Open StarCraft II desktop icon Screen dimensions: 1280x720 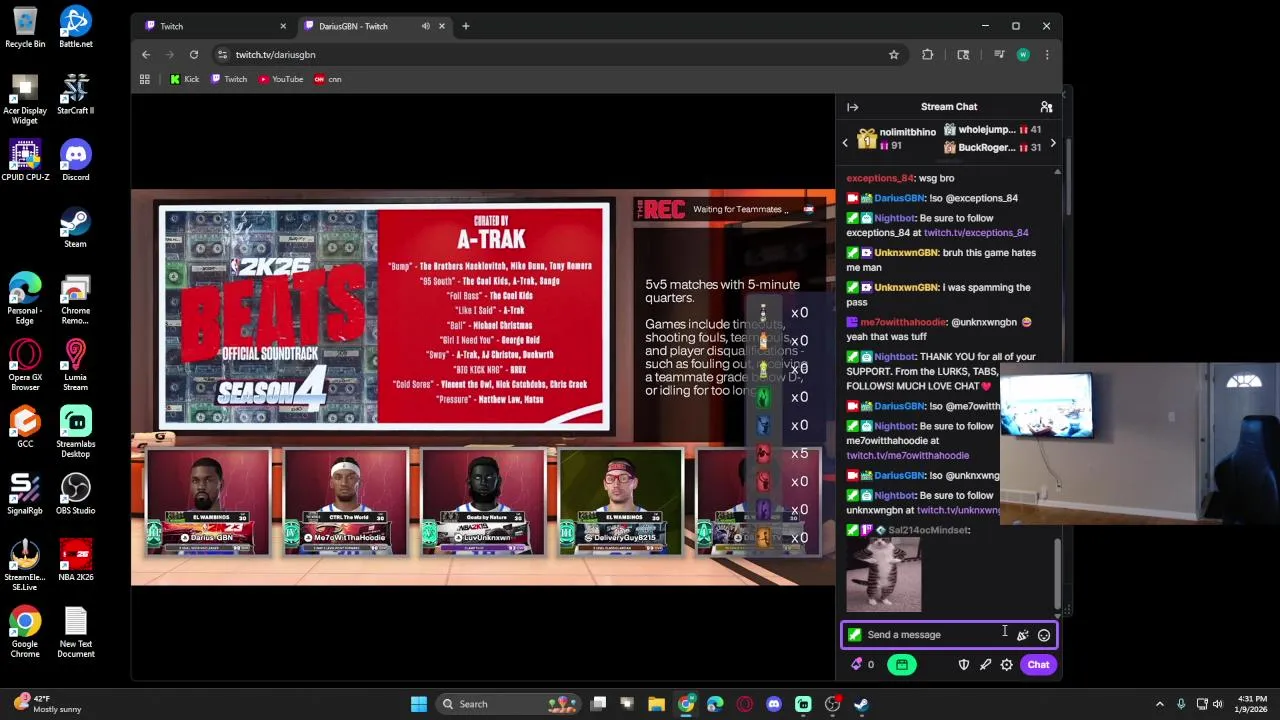click(76, 94)
